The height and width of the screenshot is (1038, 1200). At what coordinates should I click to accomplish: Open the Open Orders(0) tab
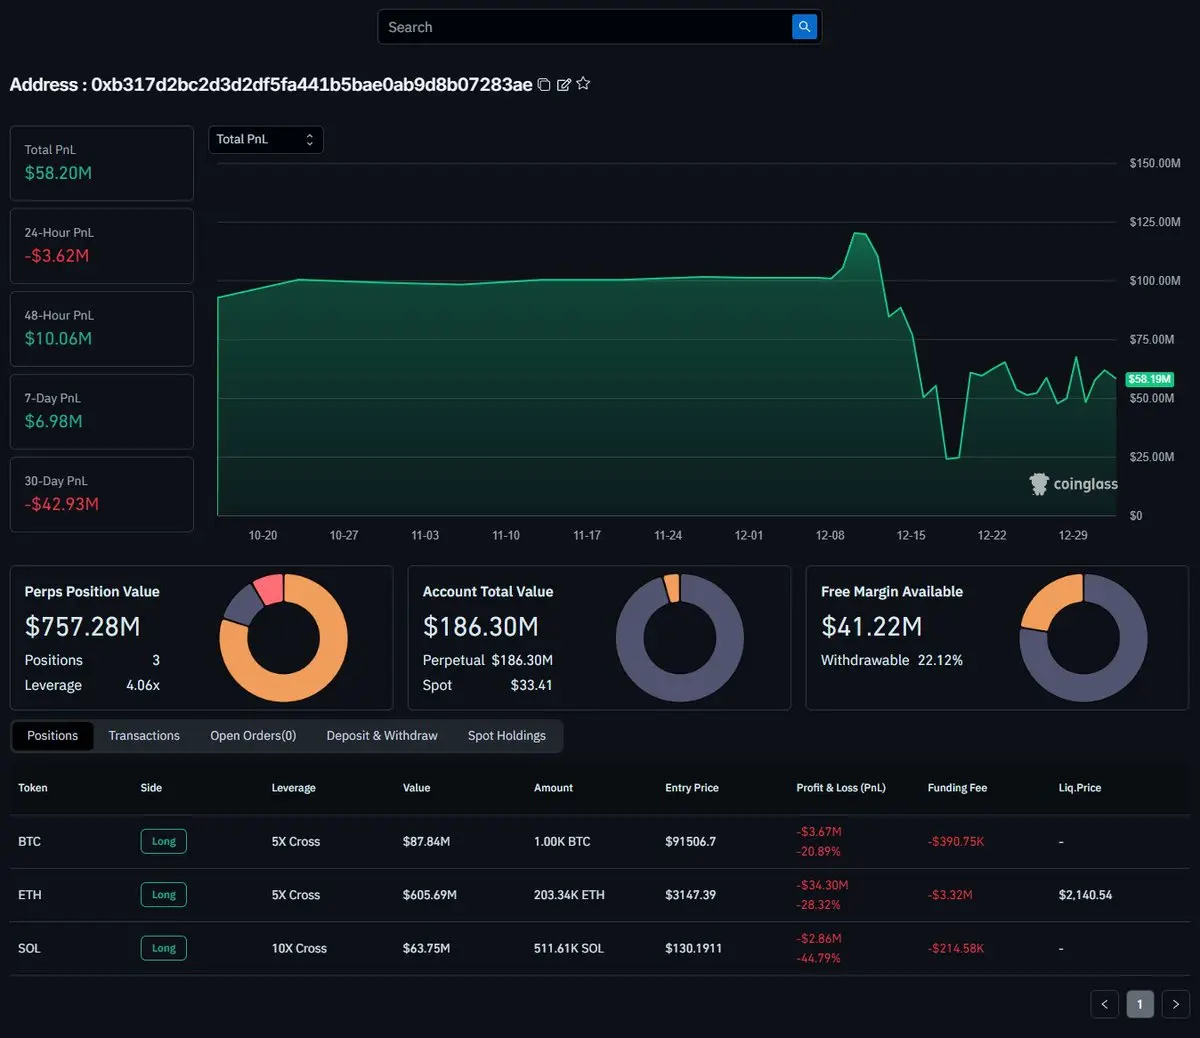click(253, 736)
